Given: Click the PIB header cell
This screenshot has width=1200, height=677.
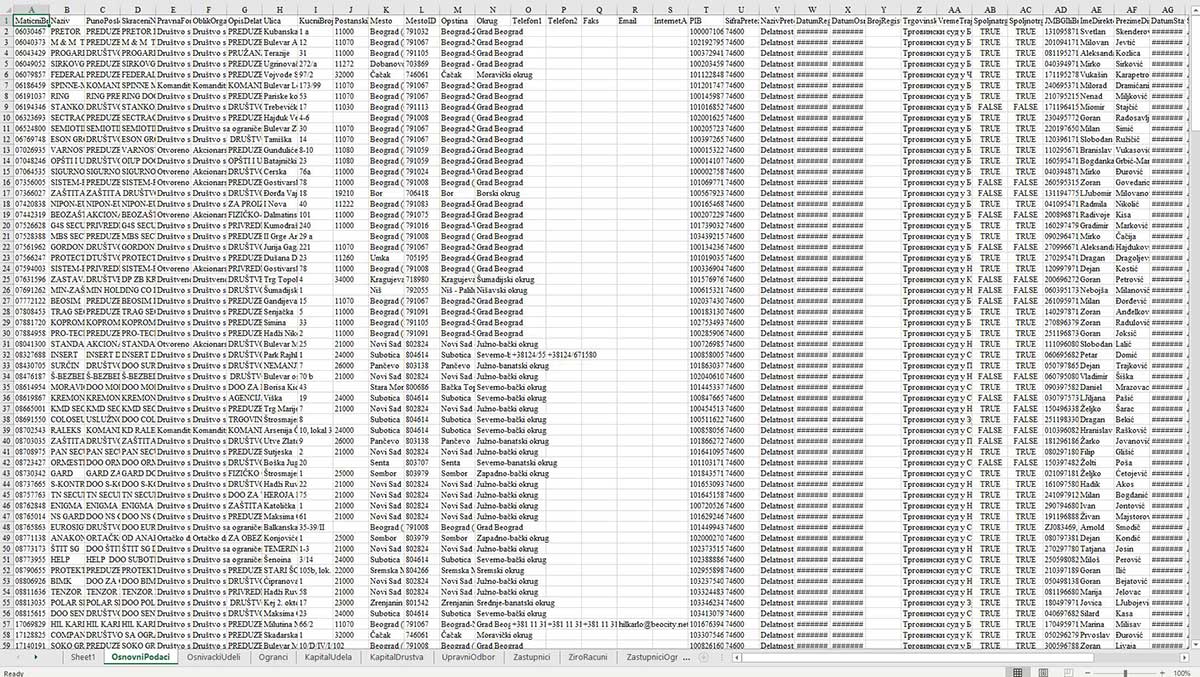Looking at the screenshot, I should pos(706,20).
